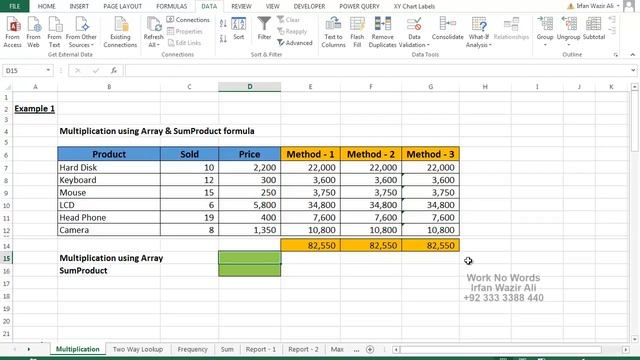The height and width of the screenshot is (360, 640).
Task: Open the Frequency sheet tab
Action: pos(192,349)
